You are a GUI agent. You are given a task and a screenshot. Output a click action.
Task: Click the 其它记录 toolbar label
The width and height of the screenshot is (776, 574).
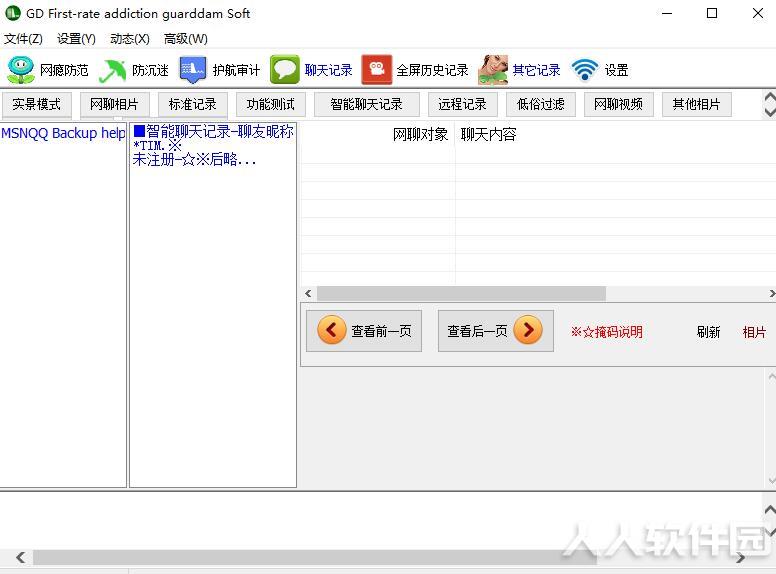(x=536, y=70)
